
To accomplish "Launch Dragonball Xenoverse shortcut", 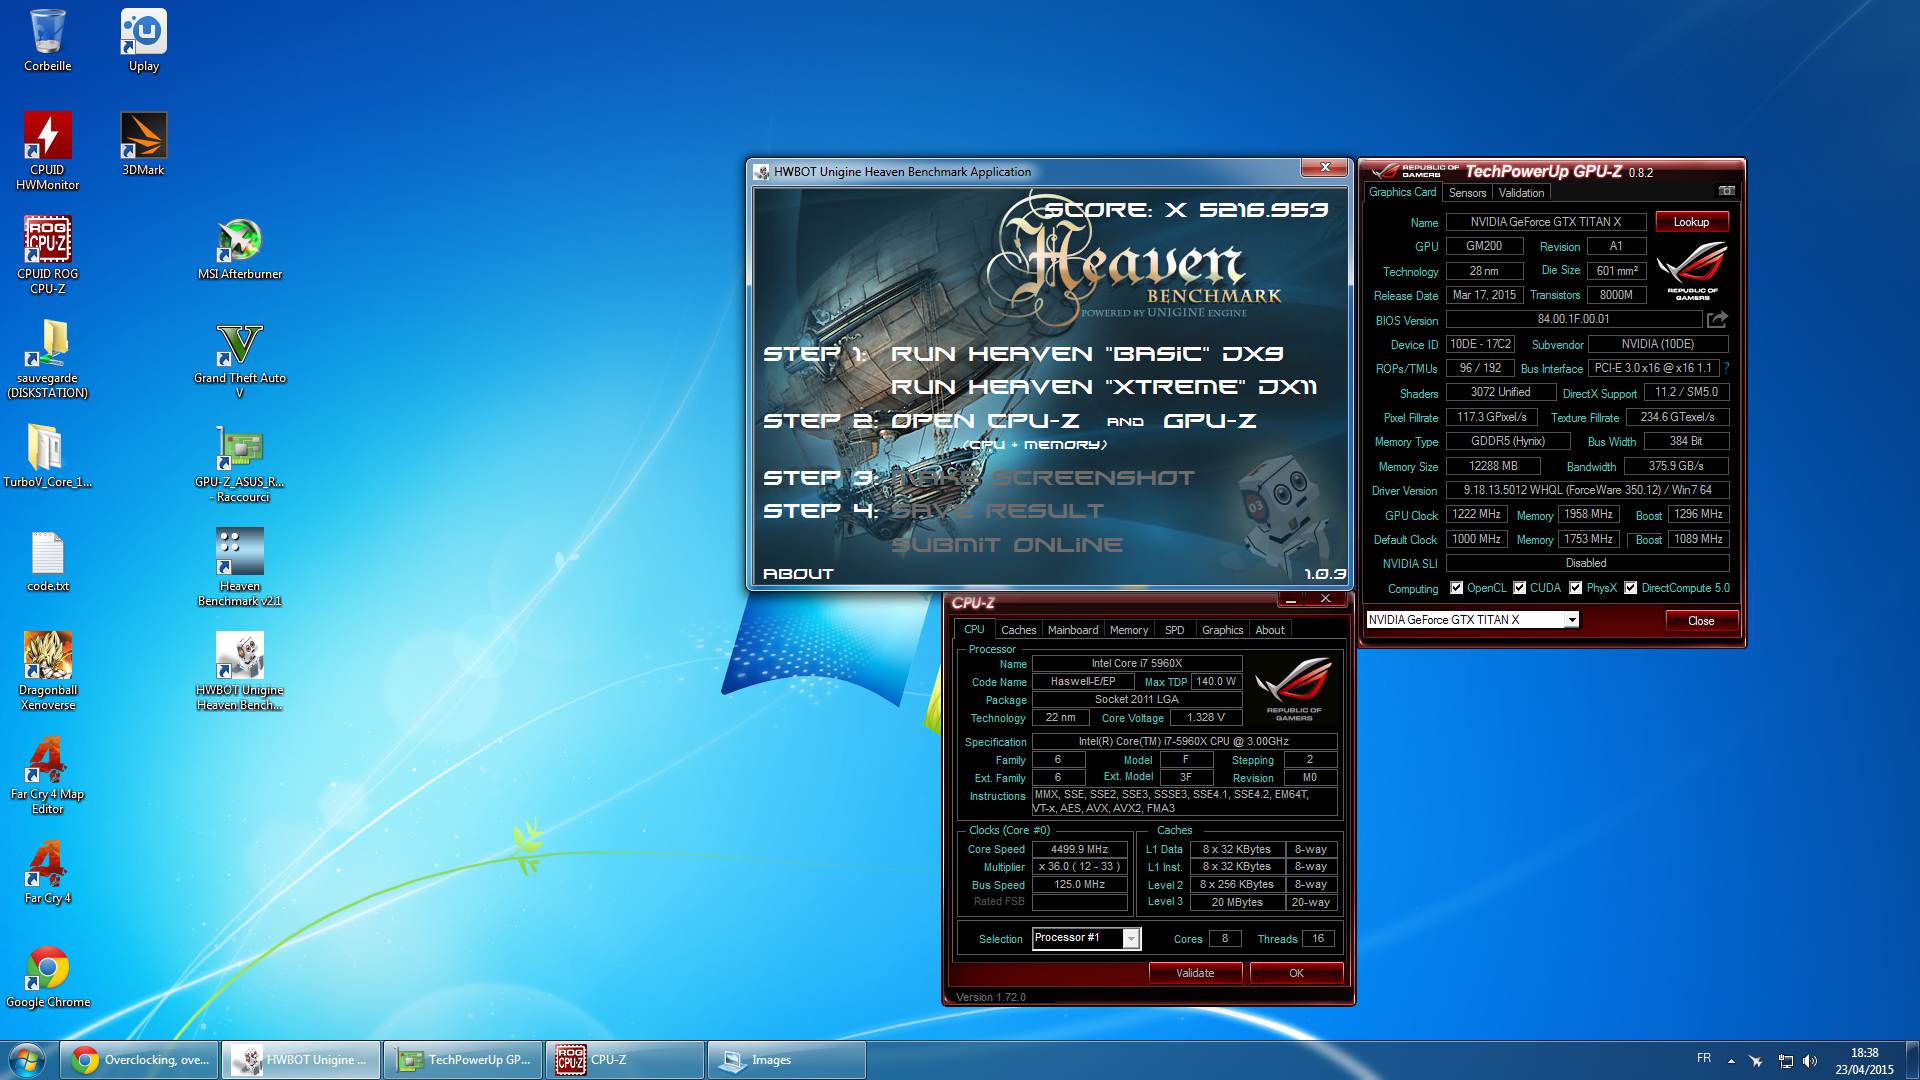I will [47, 671].
